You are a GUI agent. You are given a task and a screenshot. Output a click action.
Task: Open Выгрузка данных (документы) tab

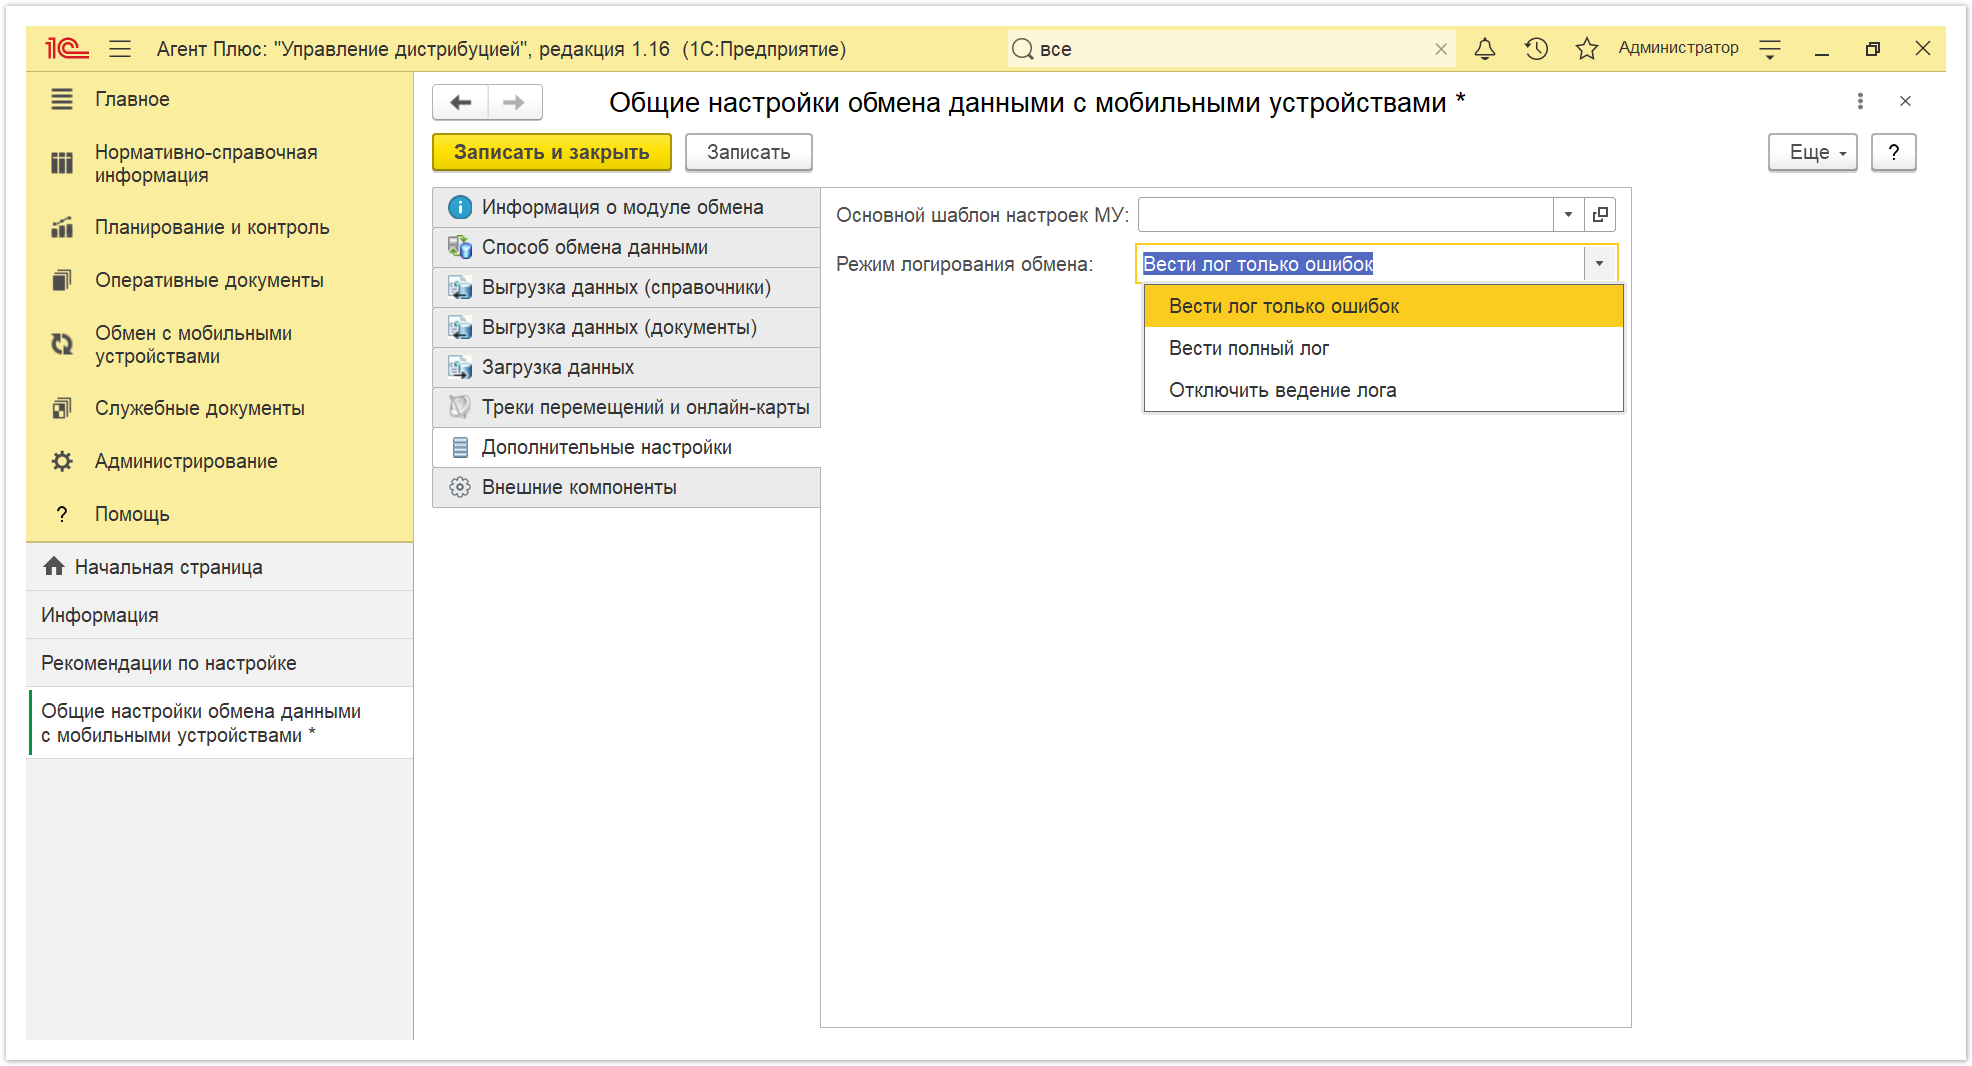(626, 327)
